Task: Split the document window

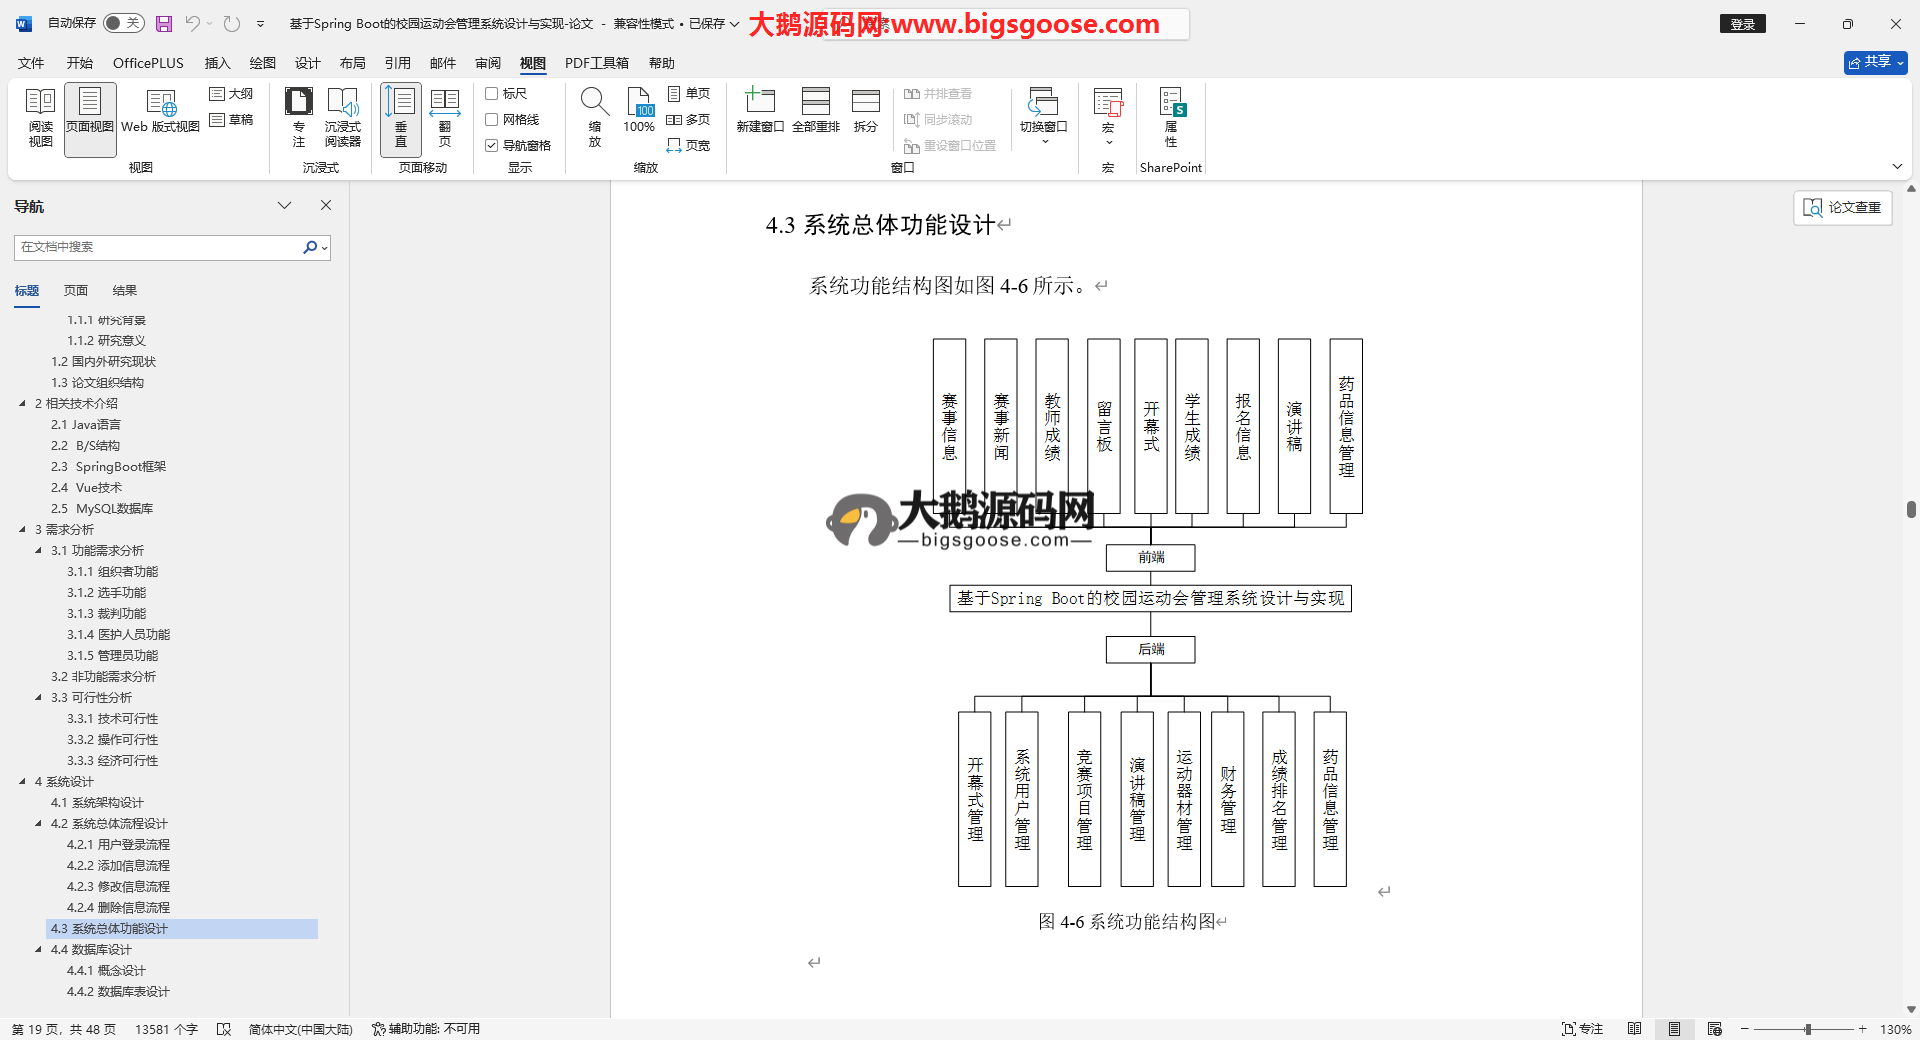Action: pyautogui.click(x=865, y=110)
